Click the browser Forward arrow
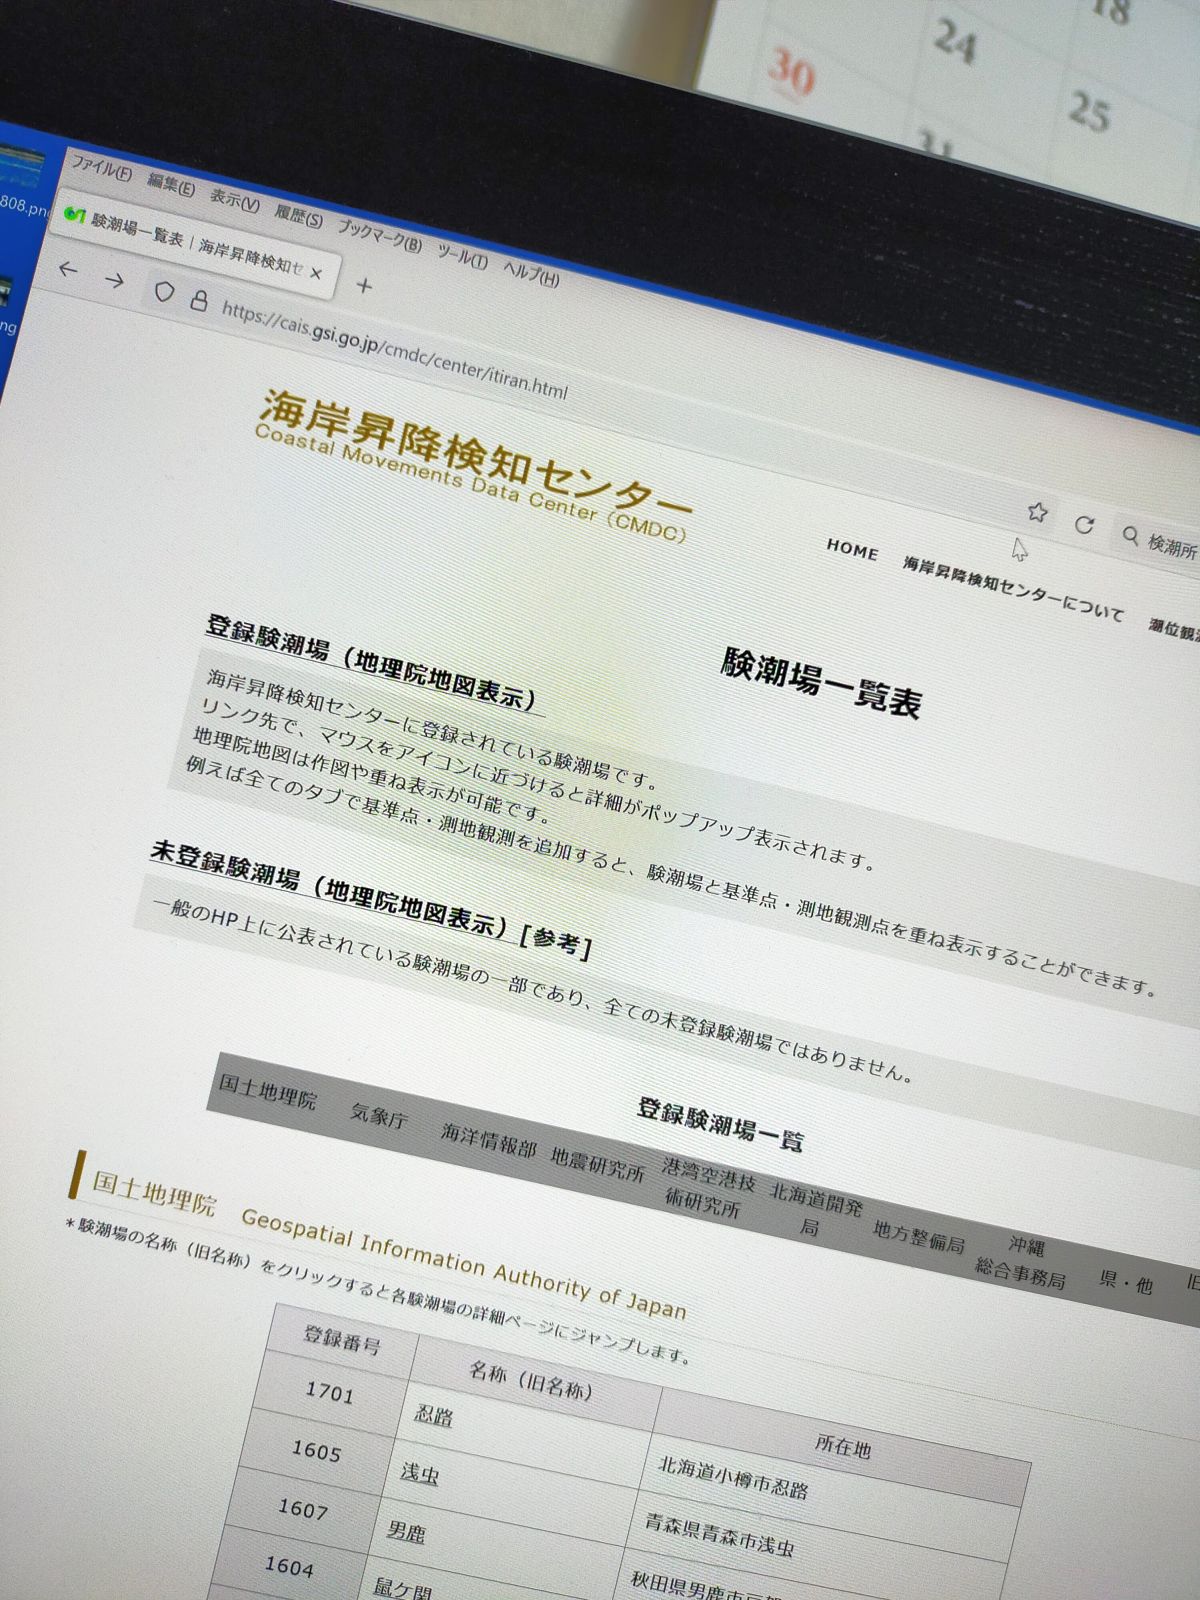 (114, 280)
